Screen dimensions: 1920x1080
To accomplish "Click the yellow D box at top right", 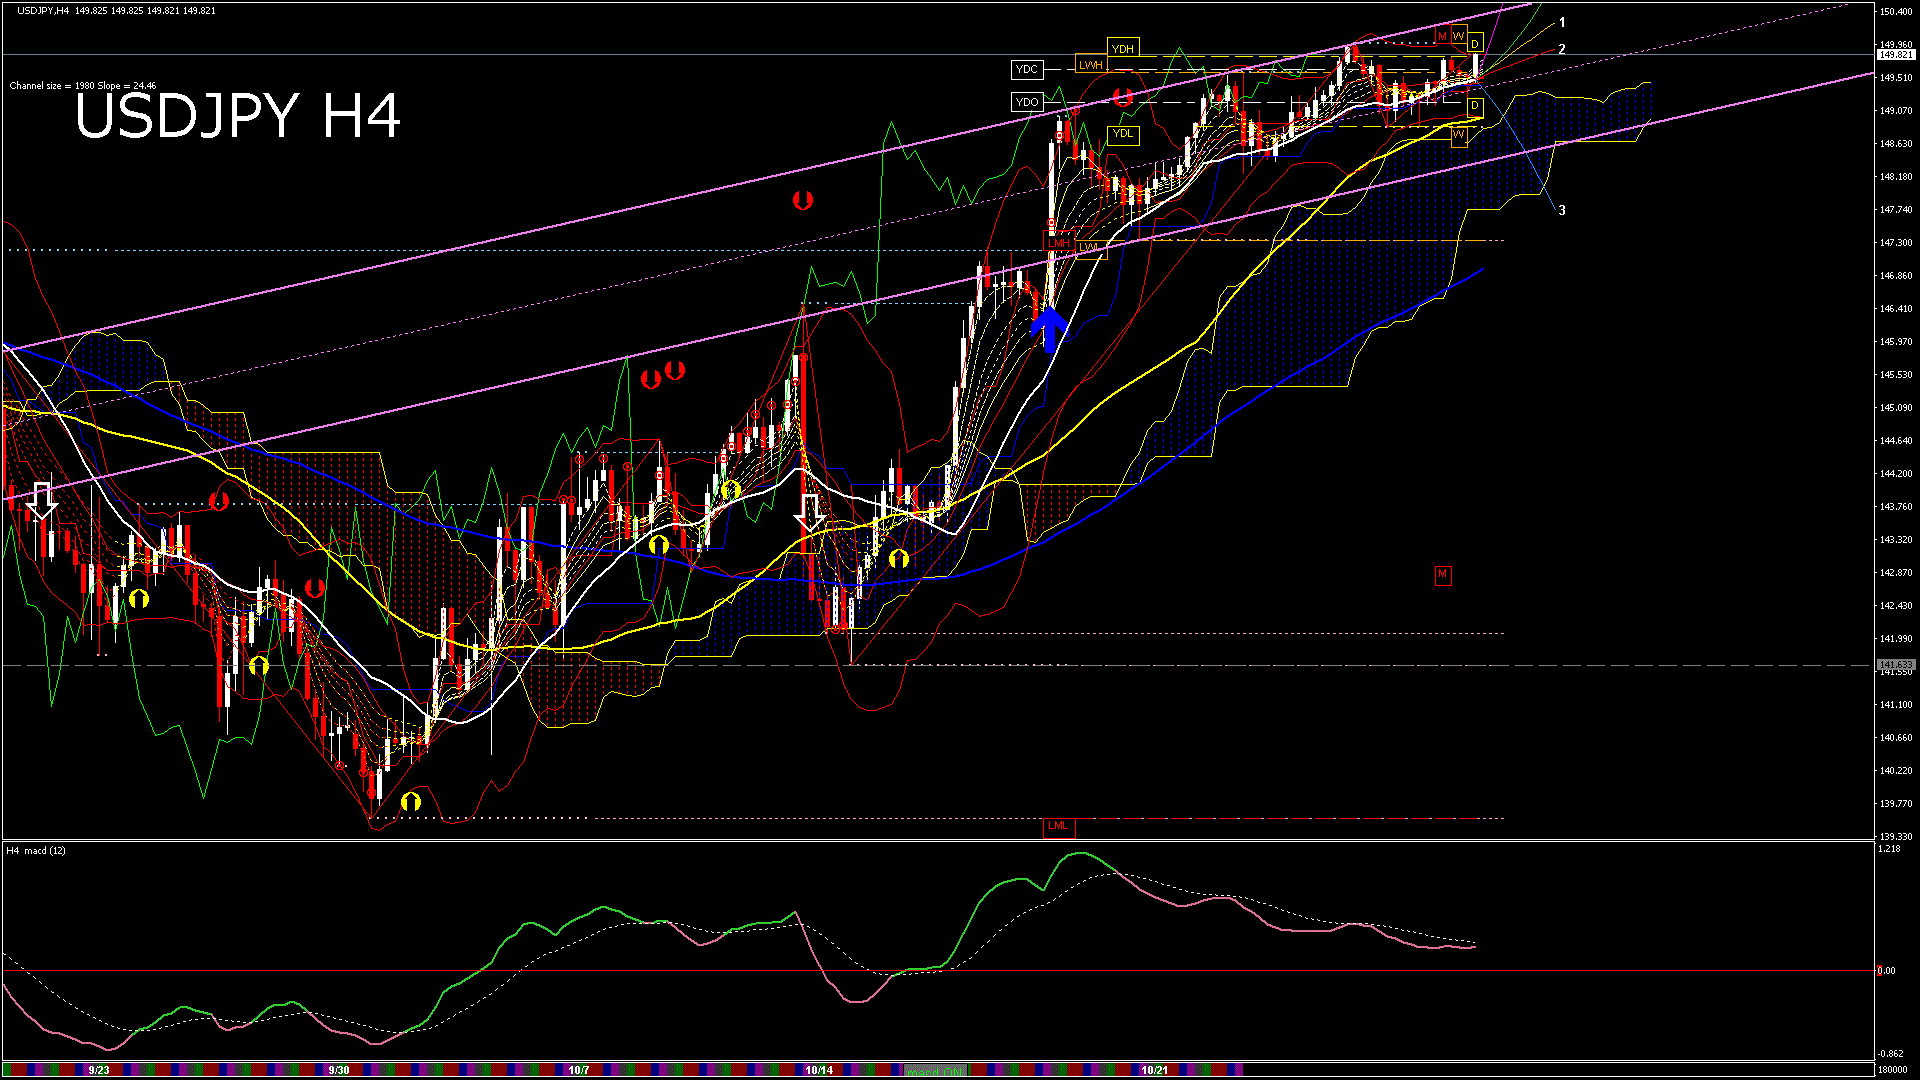I will click(x=1474, y=44).
